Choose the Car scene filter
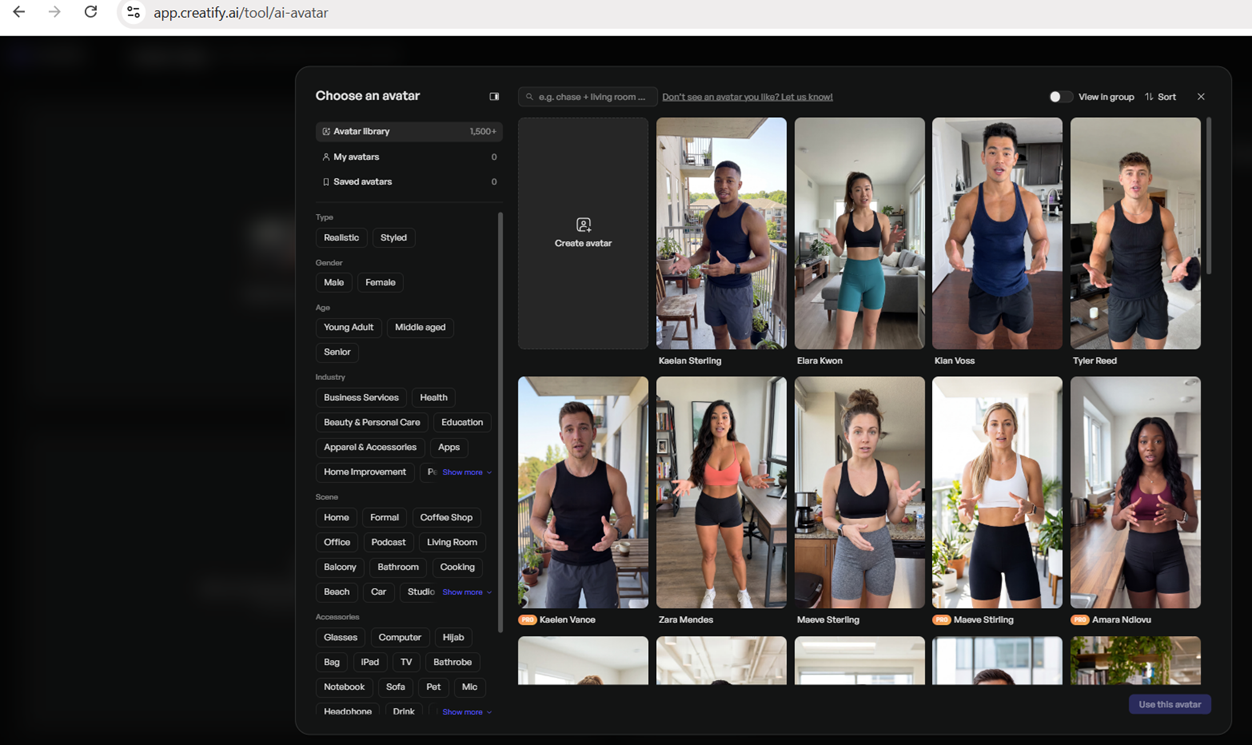 click(378, 592)
